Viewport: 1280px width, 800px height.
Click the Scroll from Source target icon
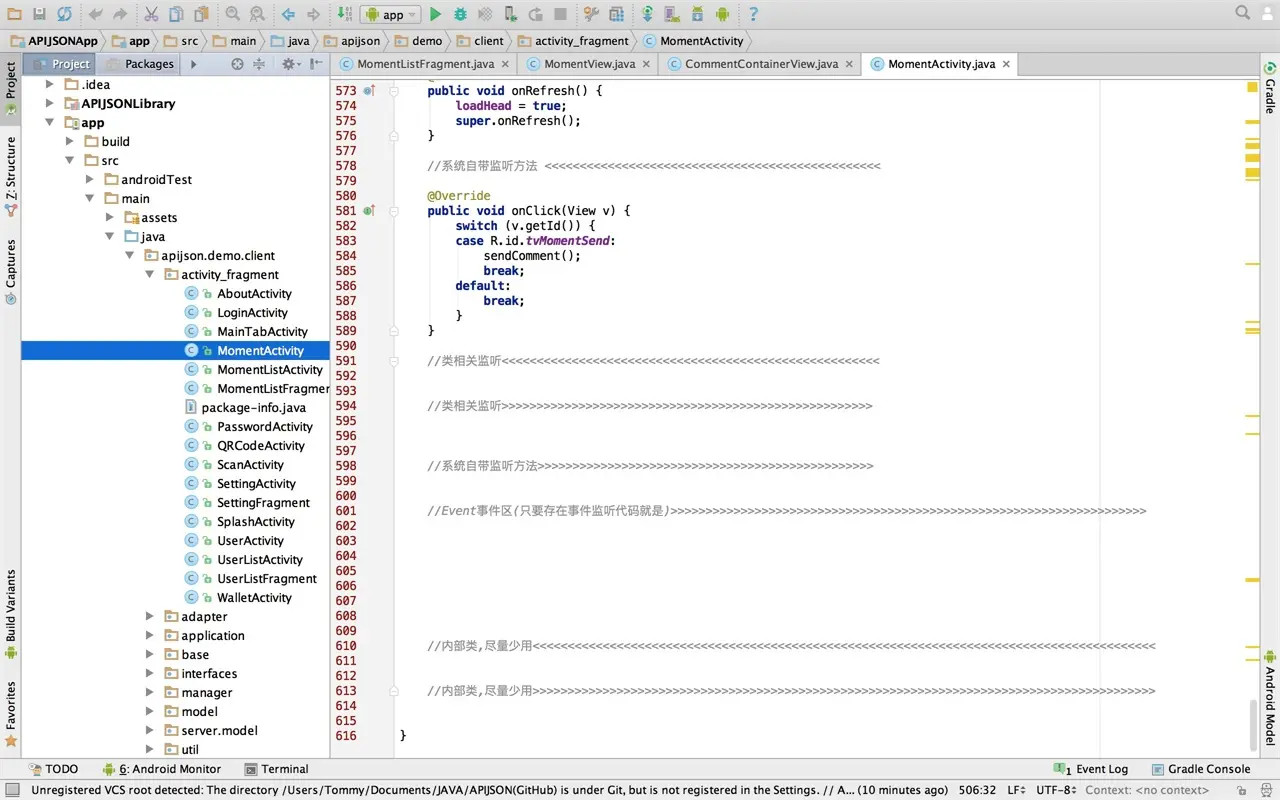[x=237, y=64]
